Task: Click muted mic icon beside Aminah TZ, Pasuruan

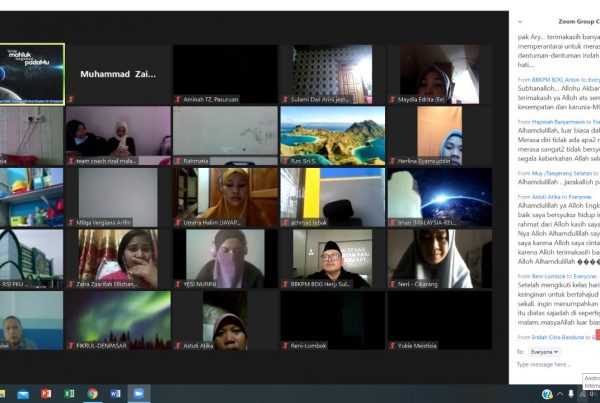Action: 178,100
